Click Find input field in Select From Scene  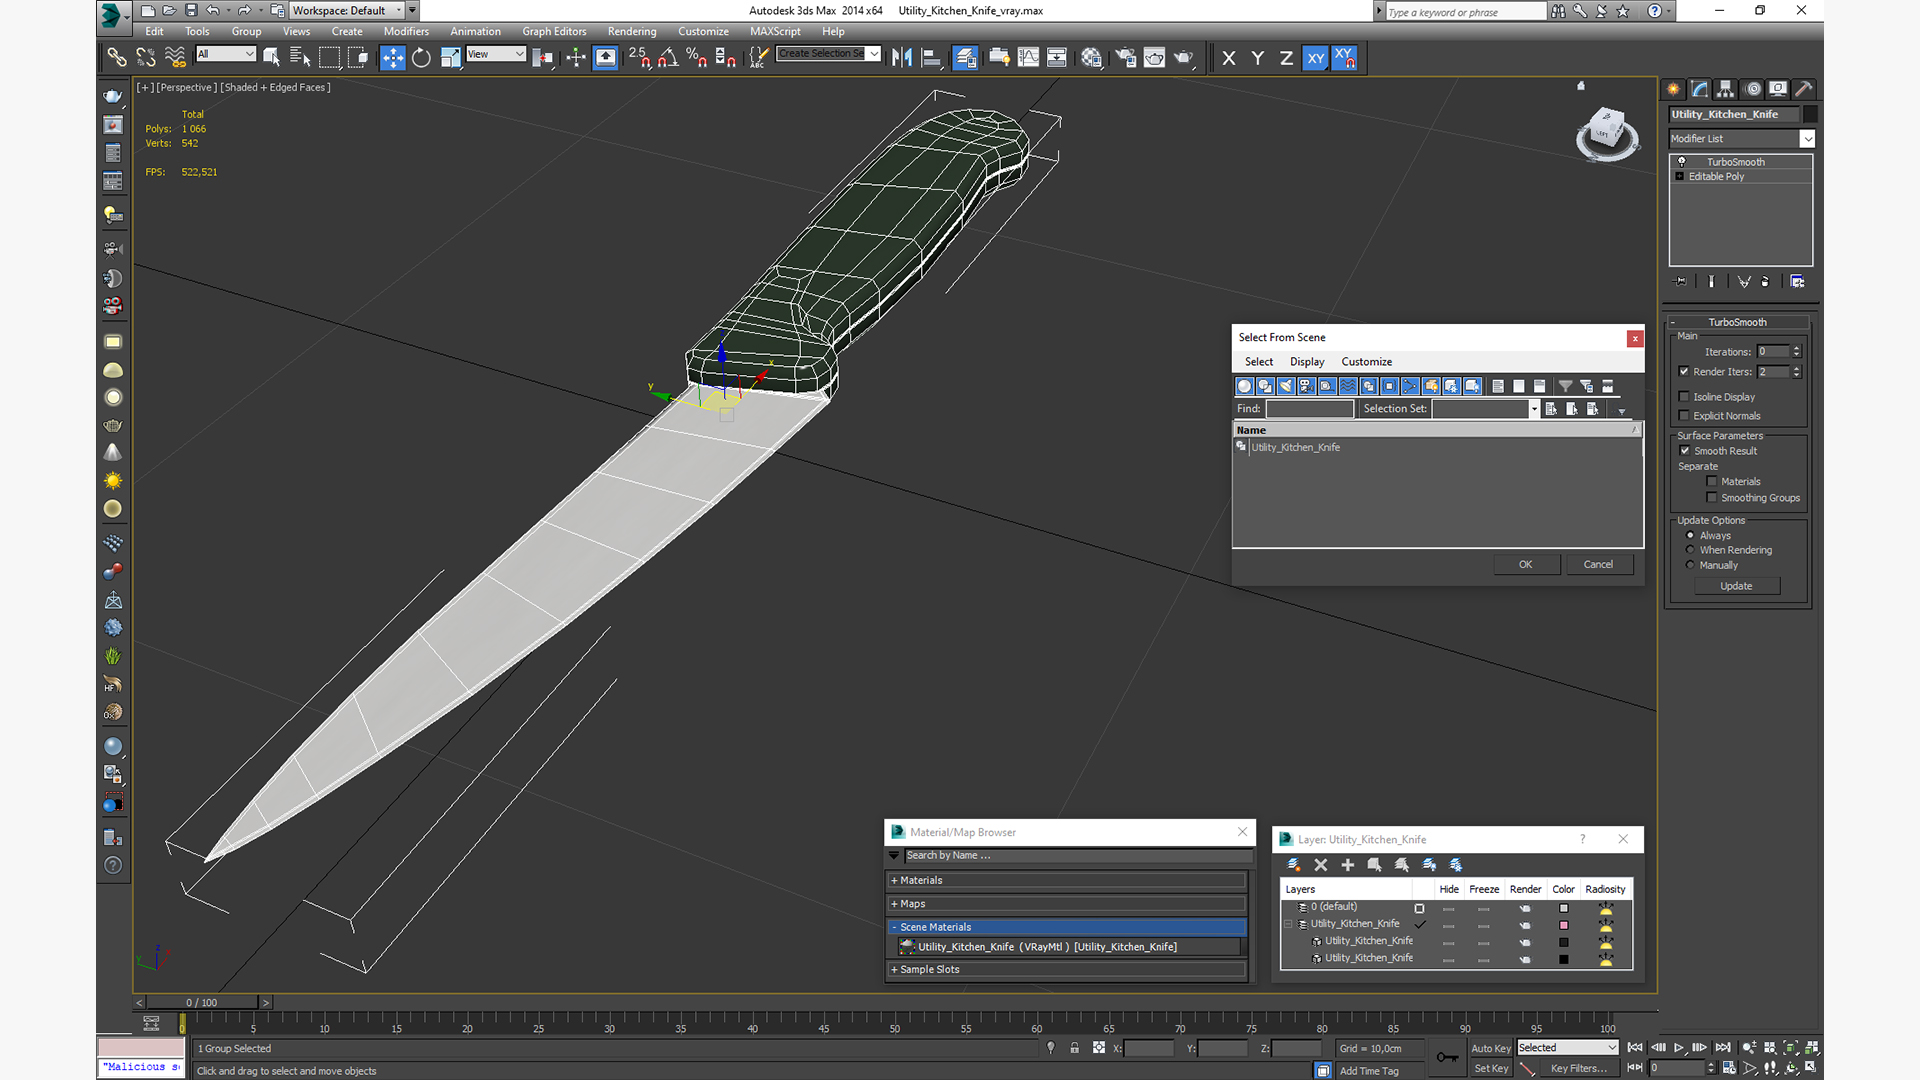click(1307, 407)
